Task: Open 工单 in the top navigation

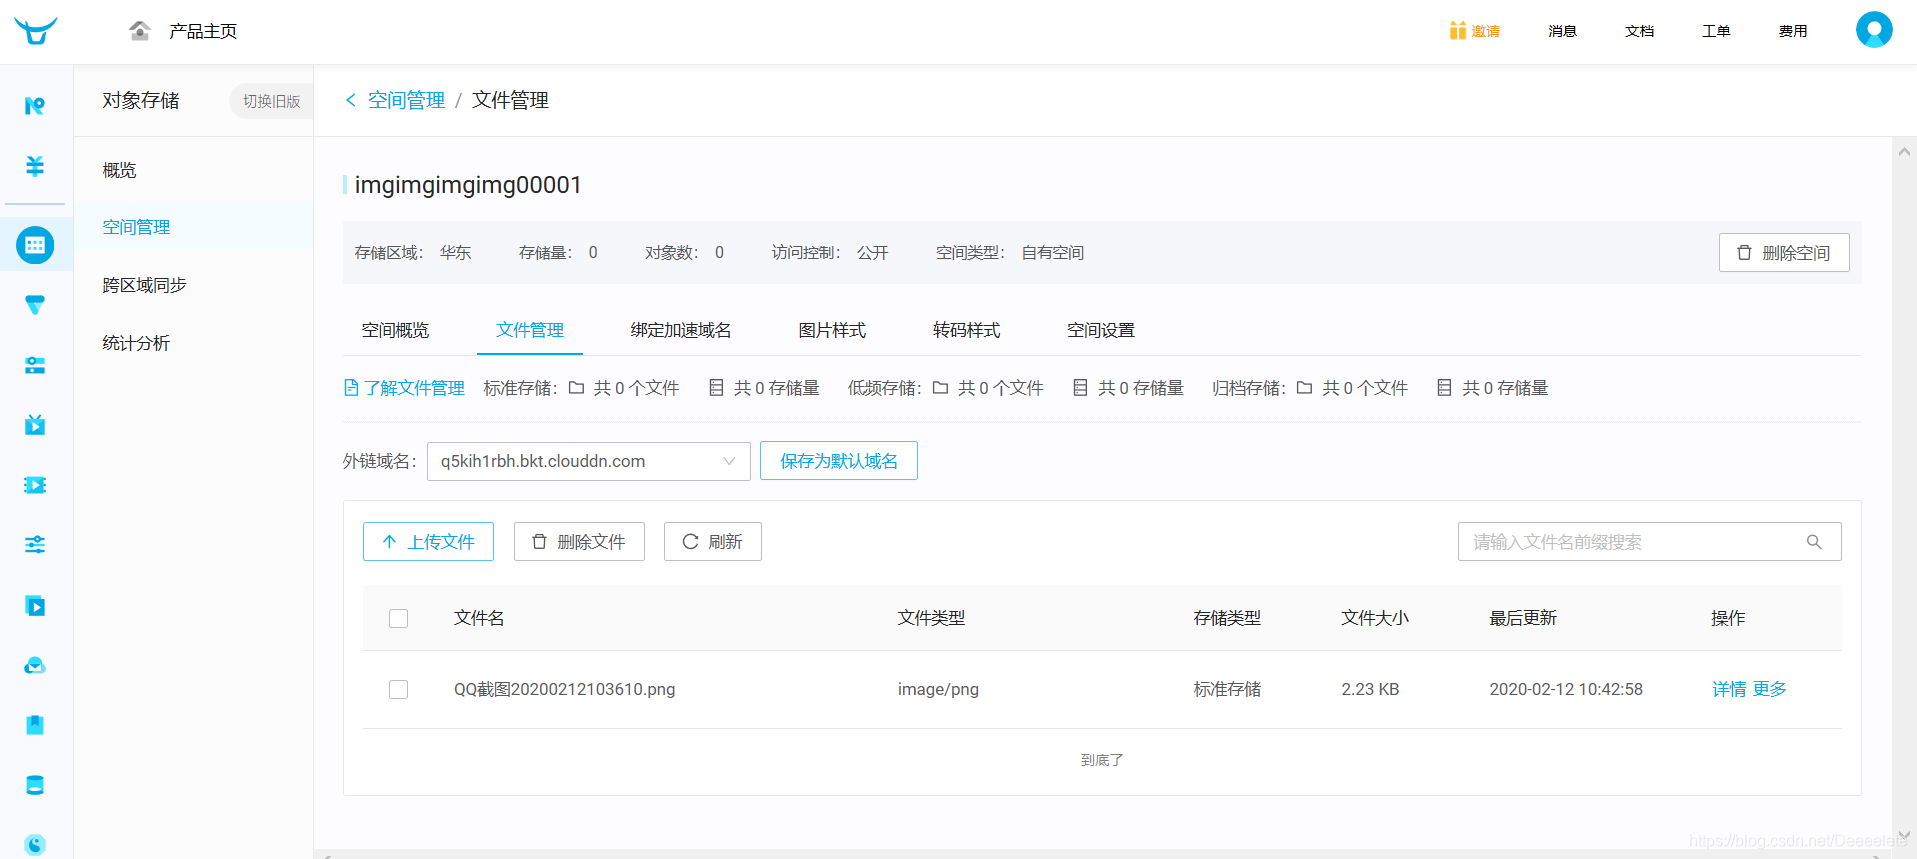Action: point(1716,31)
